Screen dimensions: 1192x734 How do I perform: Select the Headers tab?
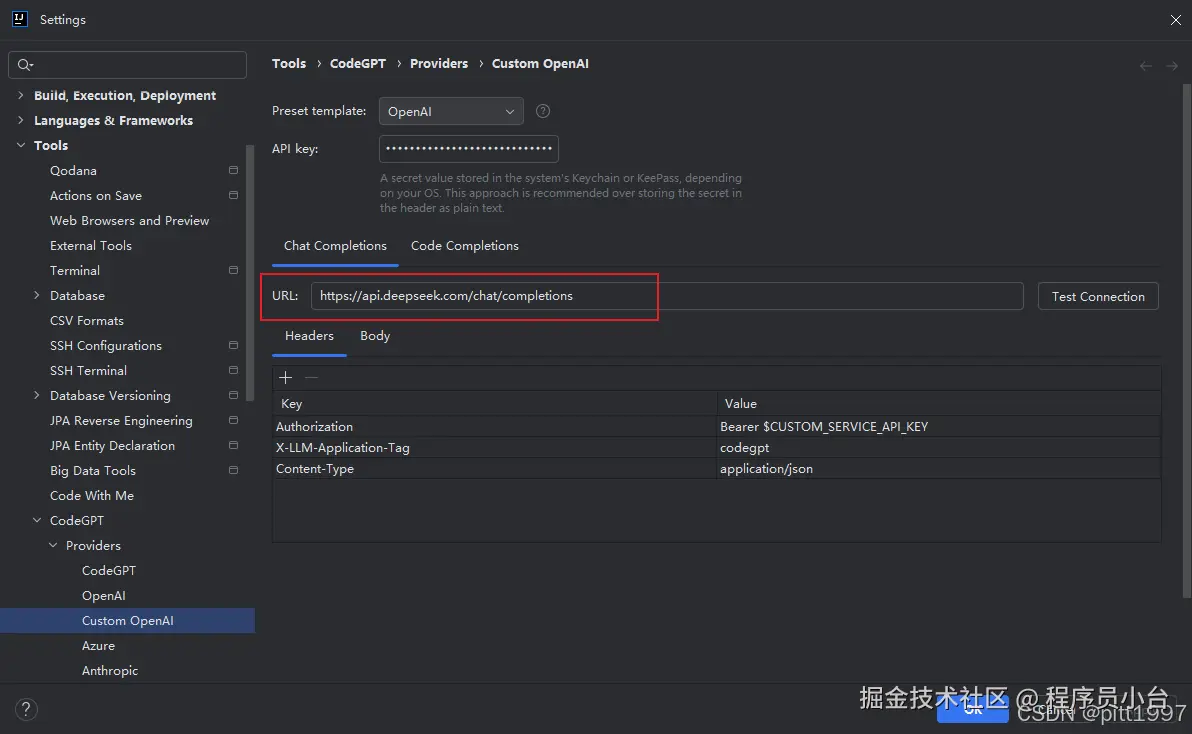309,336
